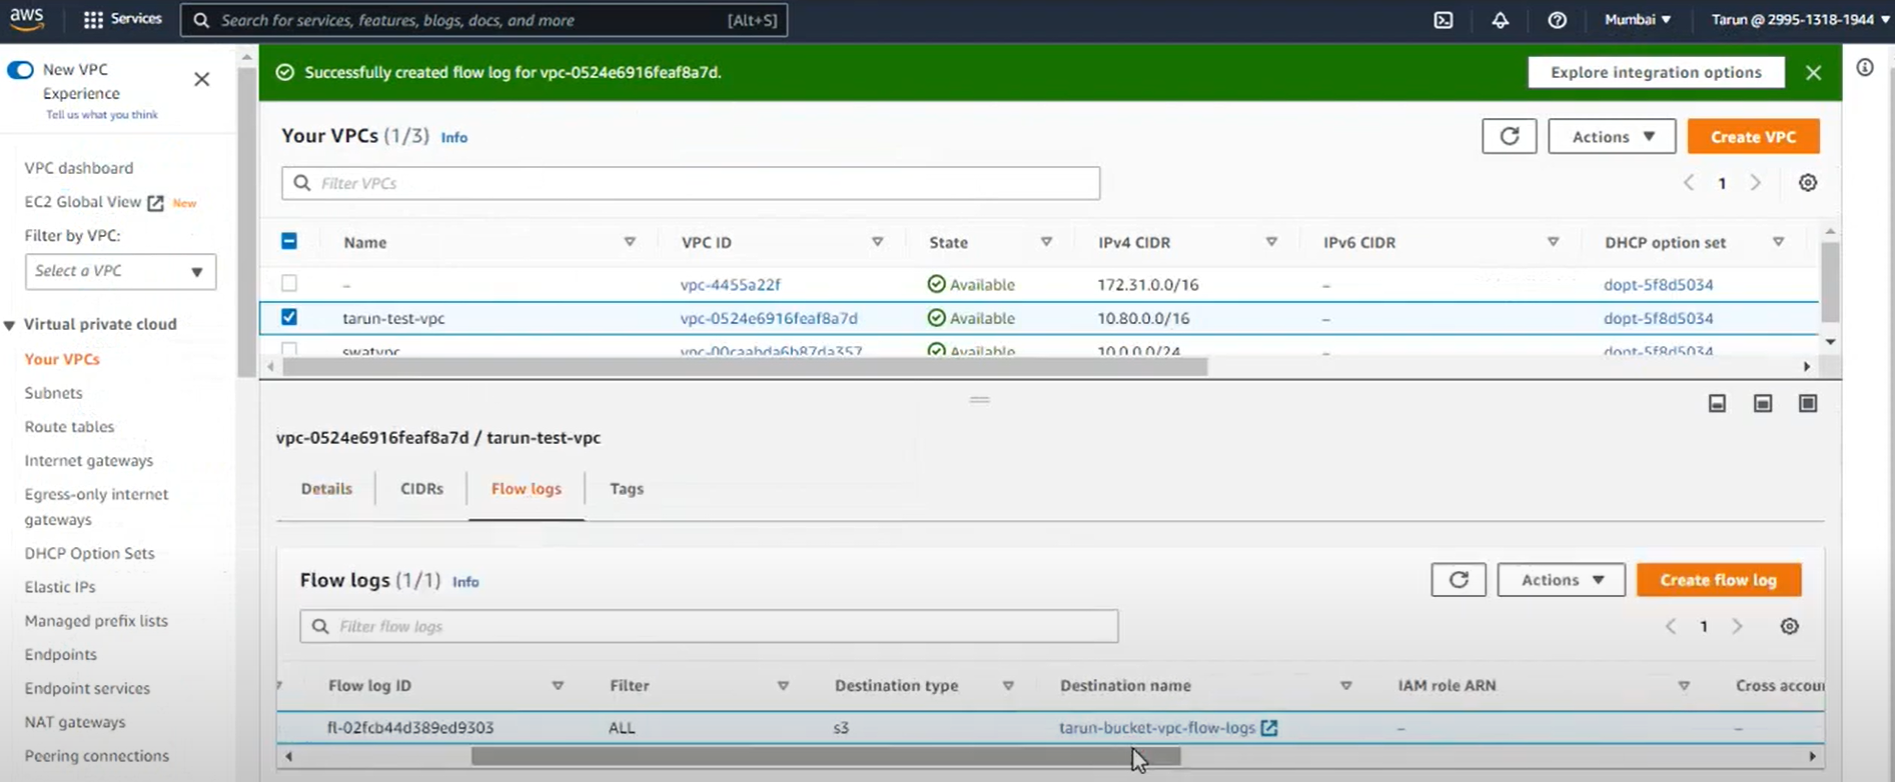Open the Your VPCs Actions dropdown
Viewport: 1895px width, 782px height.
coord(1611,136)
